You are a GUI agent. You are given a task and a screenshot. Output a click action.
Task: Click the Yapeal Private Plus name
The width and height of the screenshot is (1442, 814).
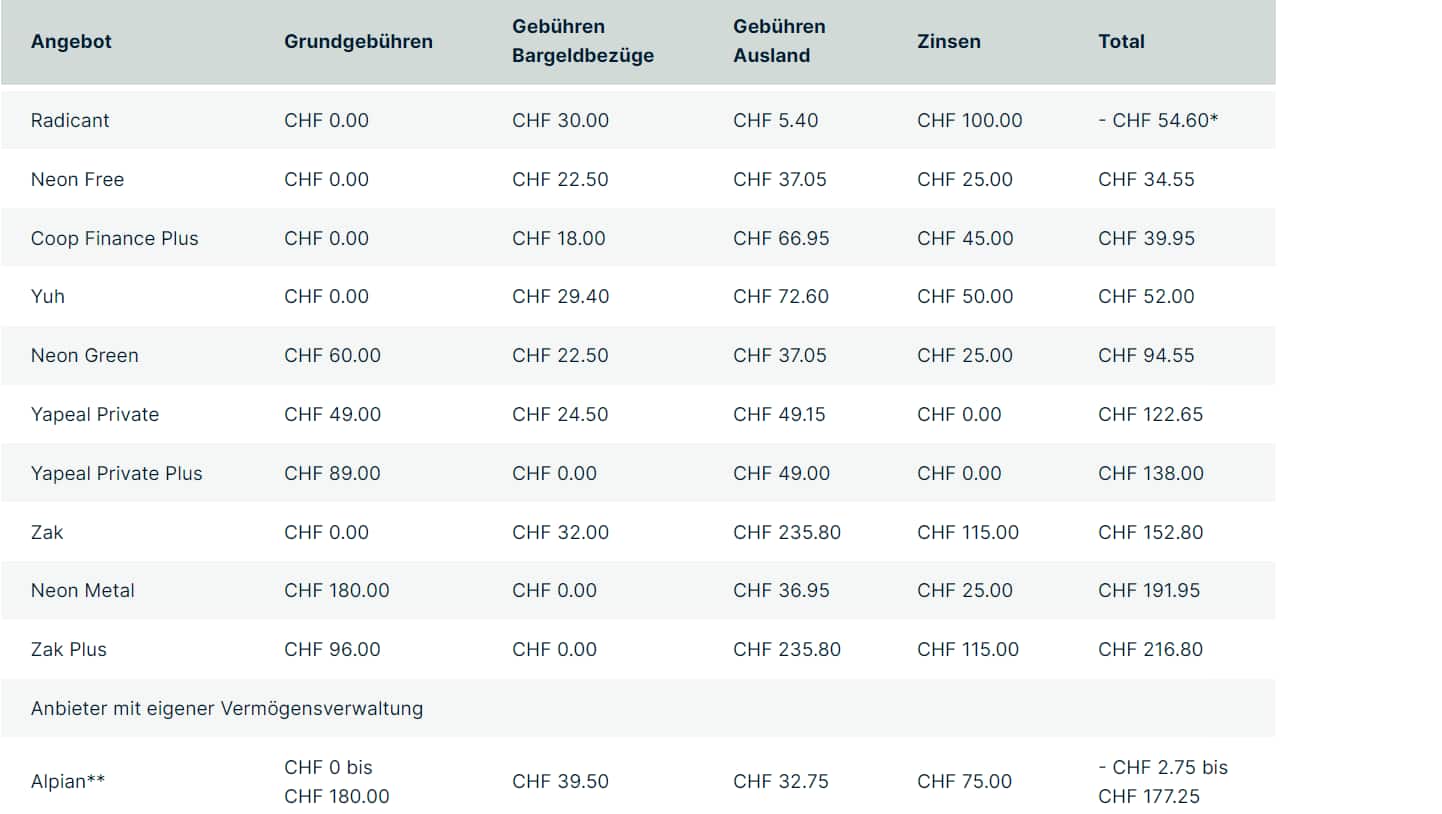116,473
